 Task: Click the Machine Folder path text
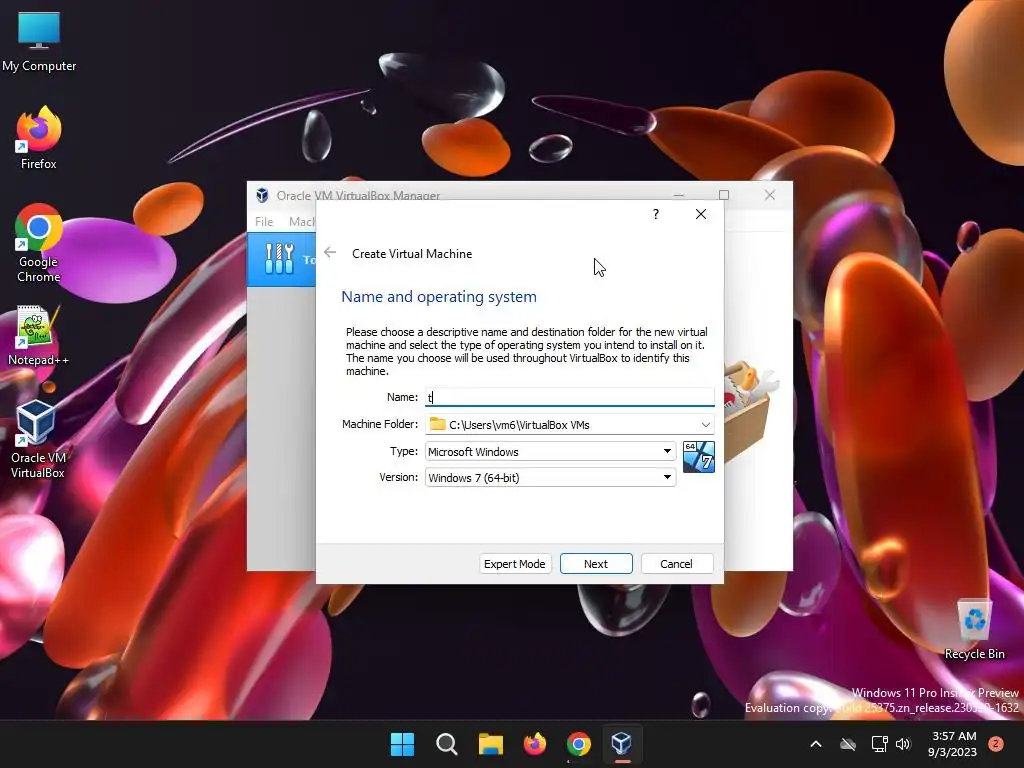519,424
